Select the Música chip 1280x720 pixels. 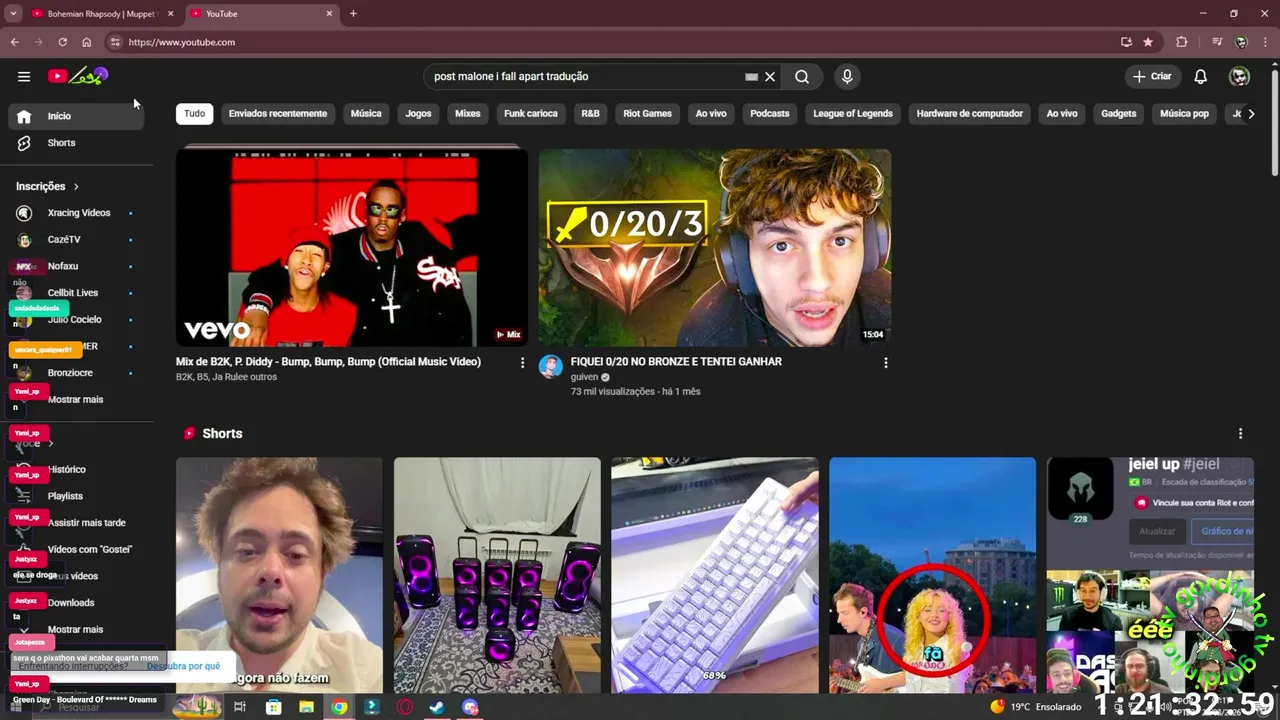point(366,113)
